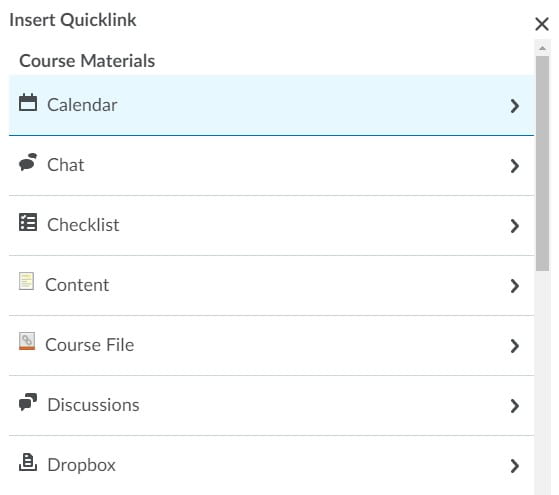Click the Content page icon
This screenshot has width=559, height=495.
26,281
